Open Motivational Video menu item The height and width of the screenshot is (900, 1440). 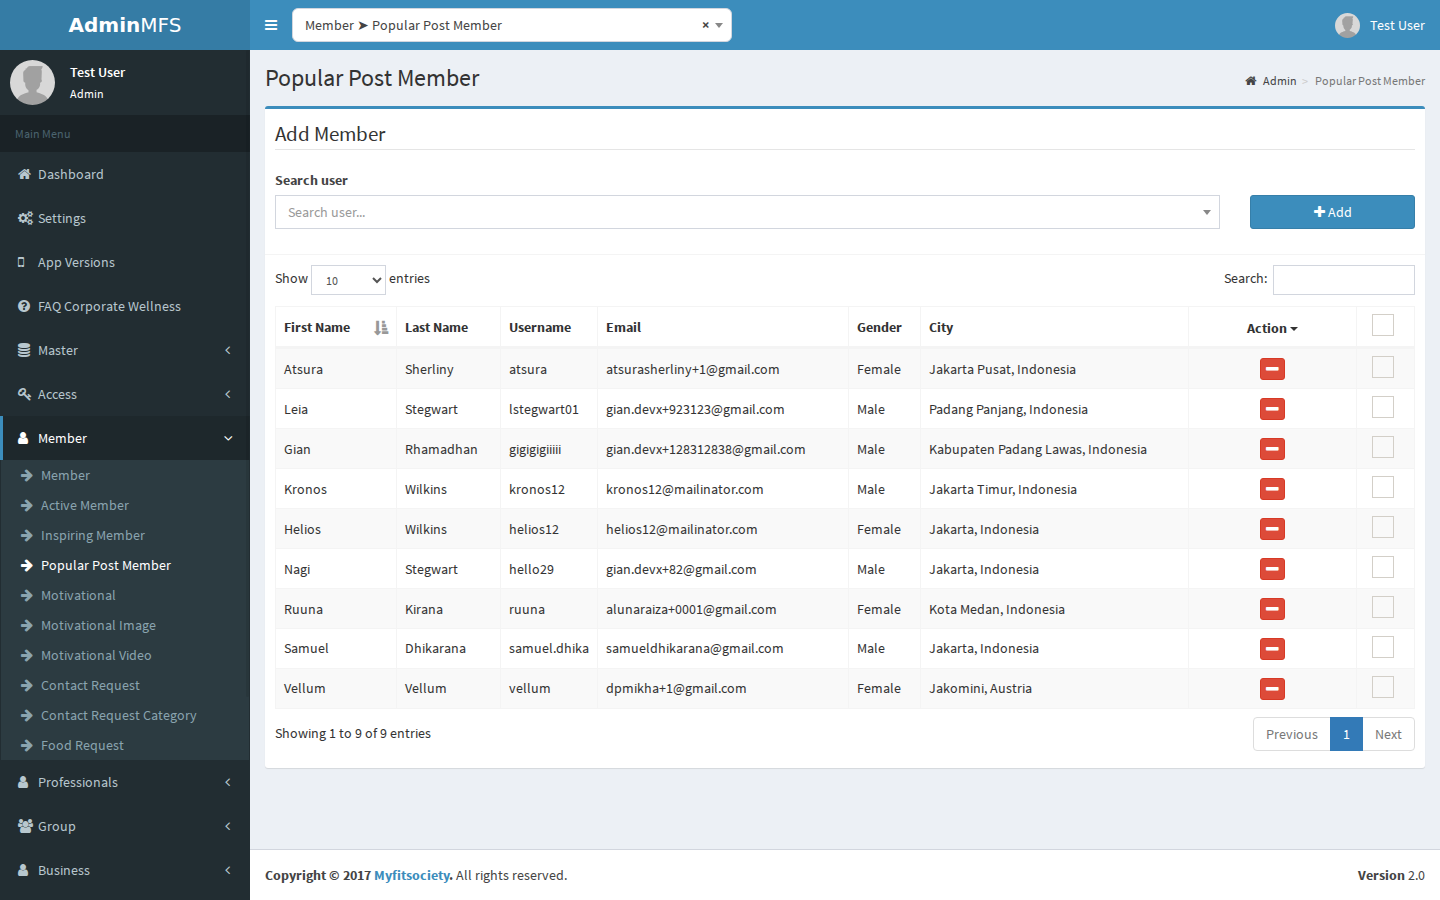96,655
